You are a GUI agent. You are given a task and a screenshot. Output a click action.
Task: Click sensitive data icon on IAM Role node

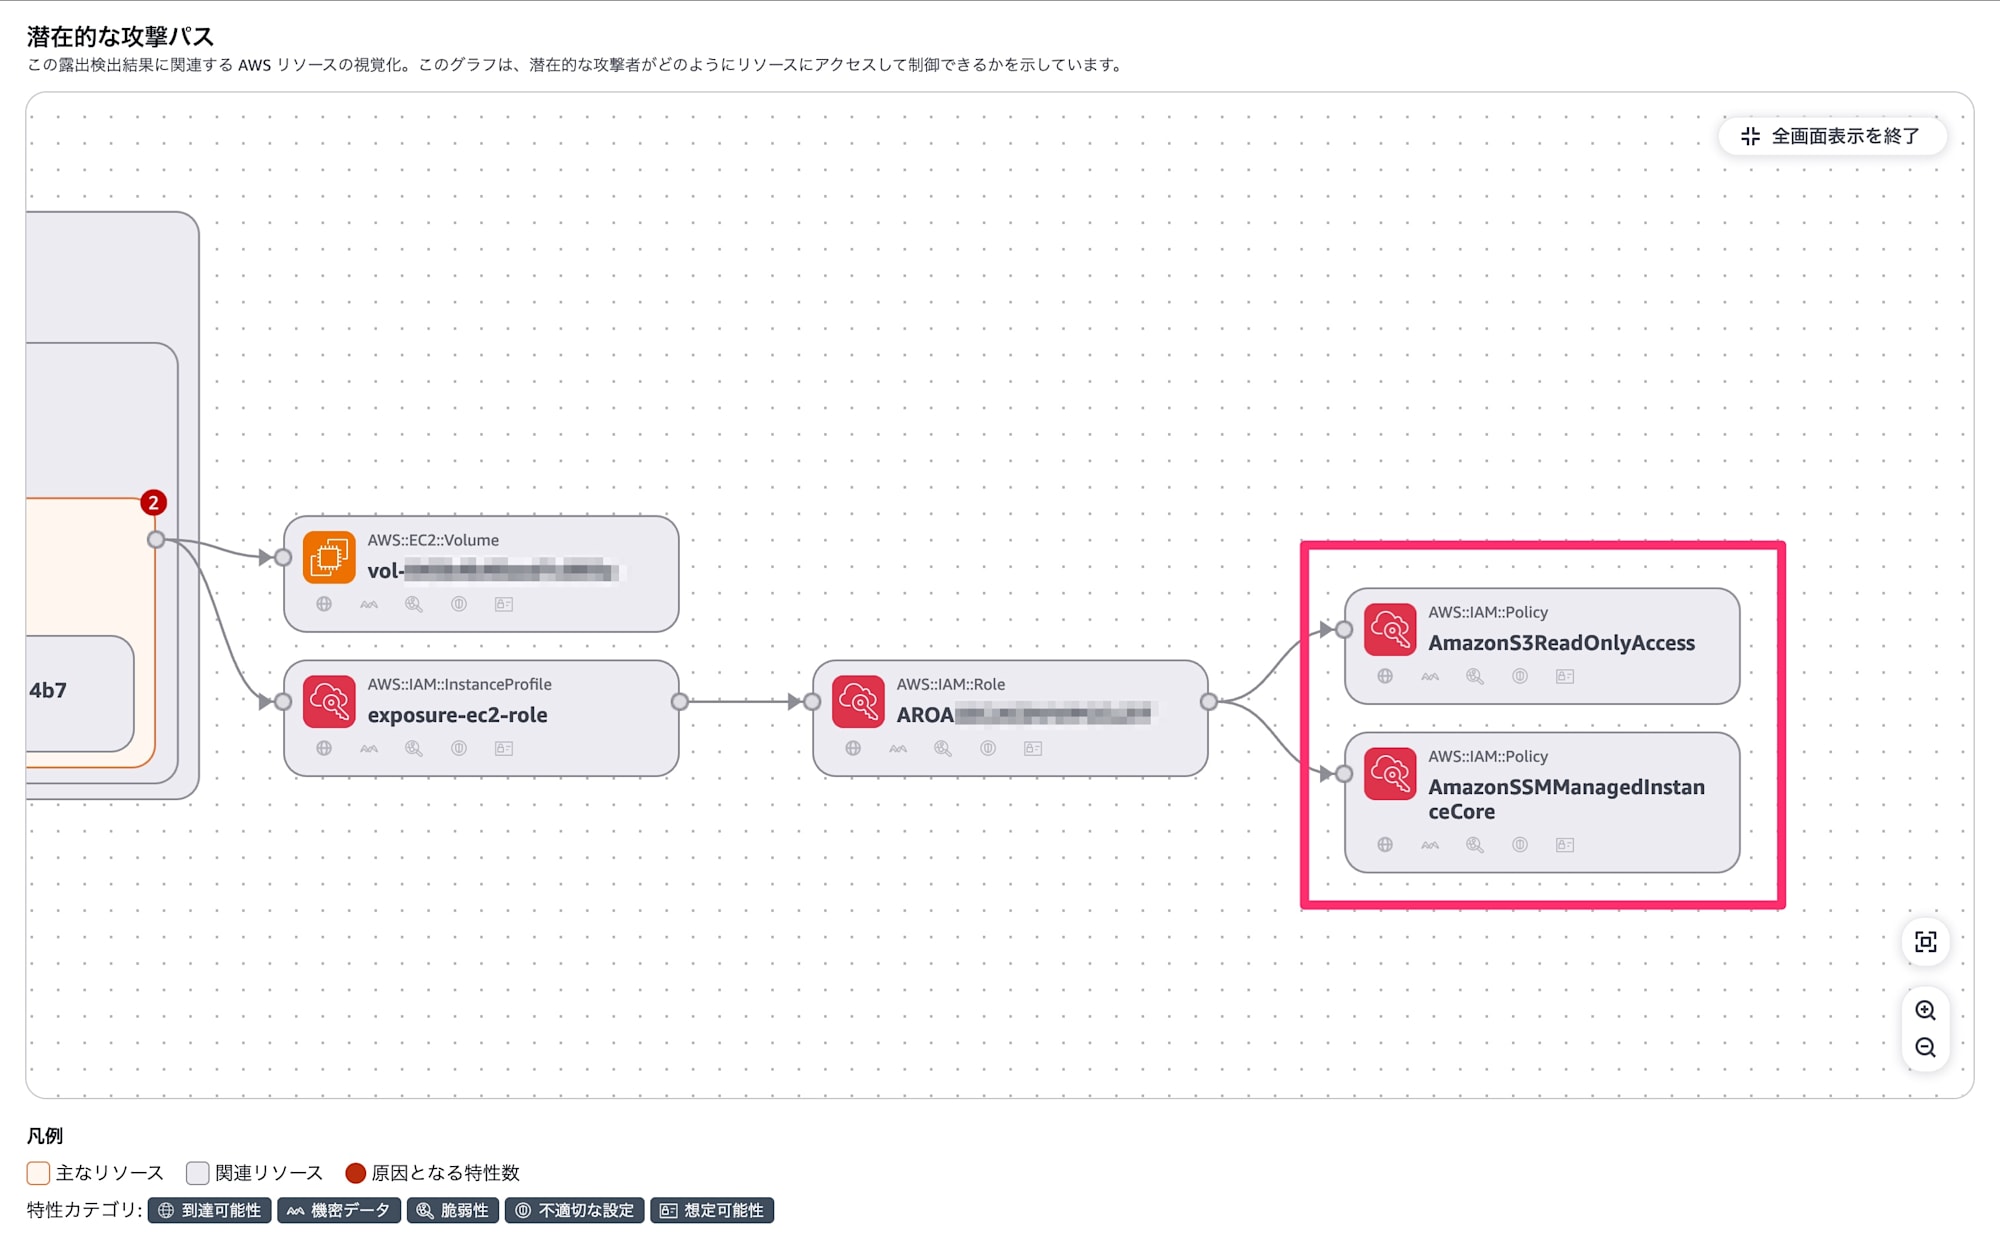point(898,748)
